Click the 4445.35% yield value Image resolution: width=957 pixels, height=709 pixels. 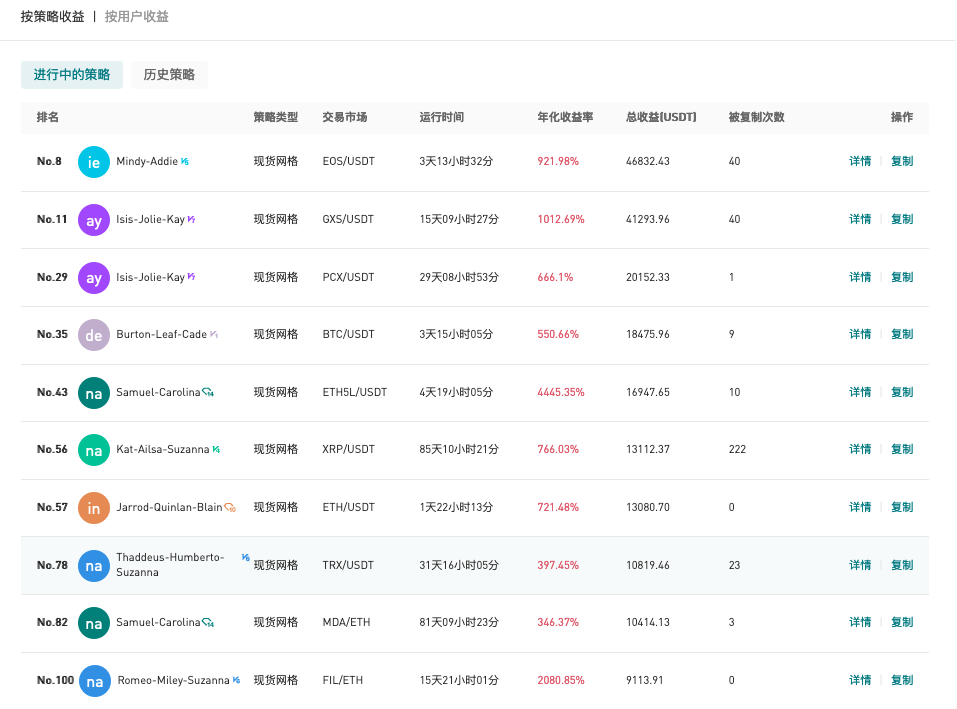(x=561, y=392)
